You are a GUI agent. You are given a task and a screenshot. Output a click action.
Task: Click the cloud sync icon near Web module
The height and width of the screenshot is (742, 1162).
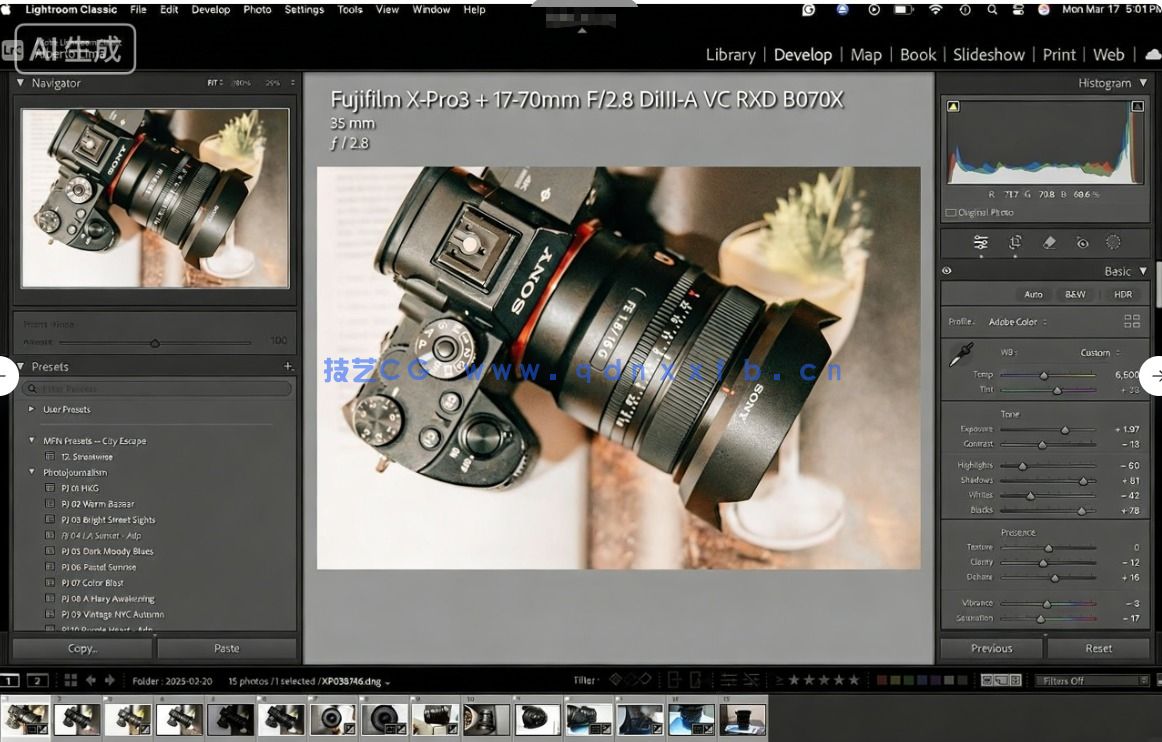coord(1151,55)
